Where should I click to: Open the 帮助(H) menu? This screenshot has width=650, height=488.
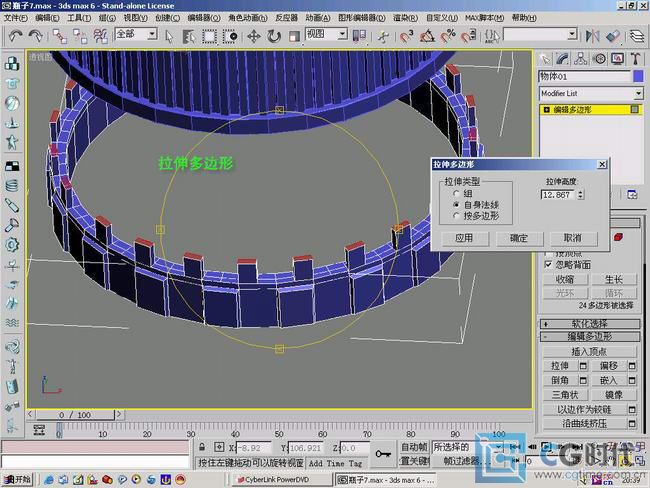(x=524, y=18)
